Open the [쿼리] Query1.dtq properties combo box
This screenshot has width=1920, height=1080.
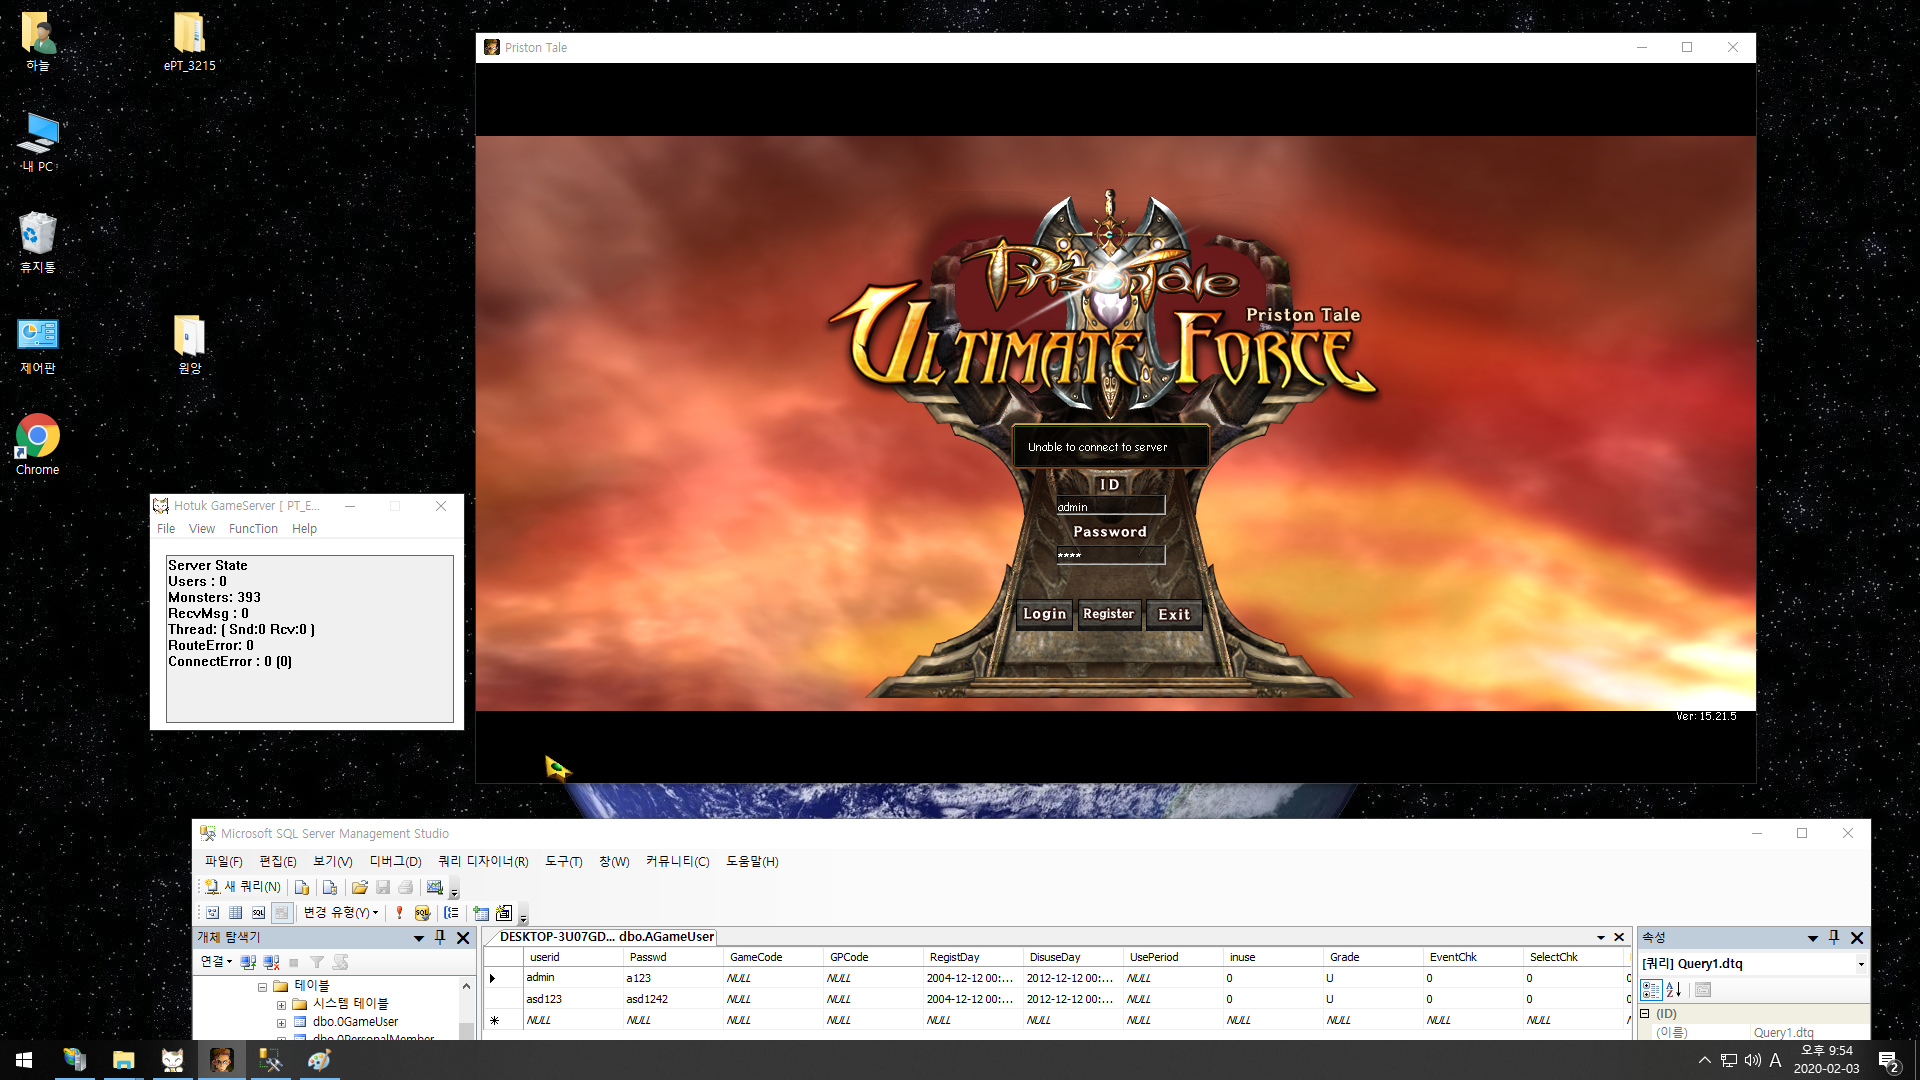(1753, 964)
